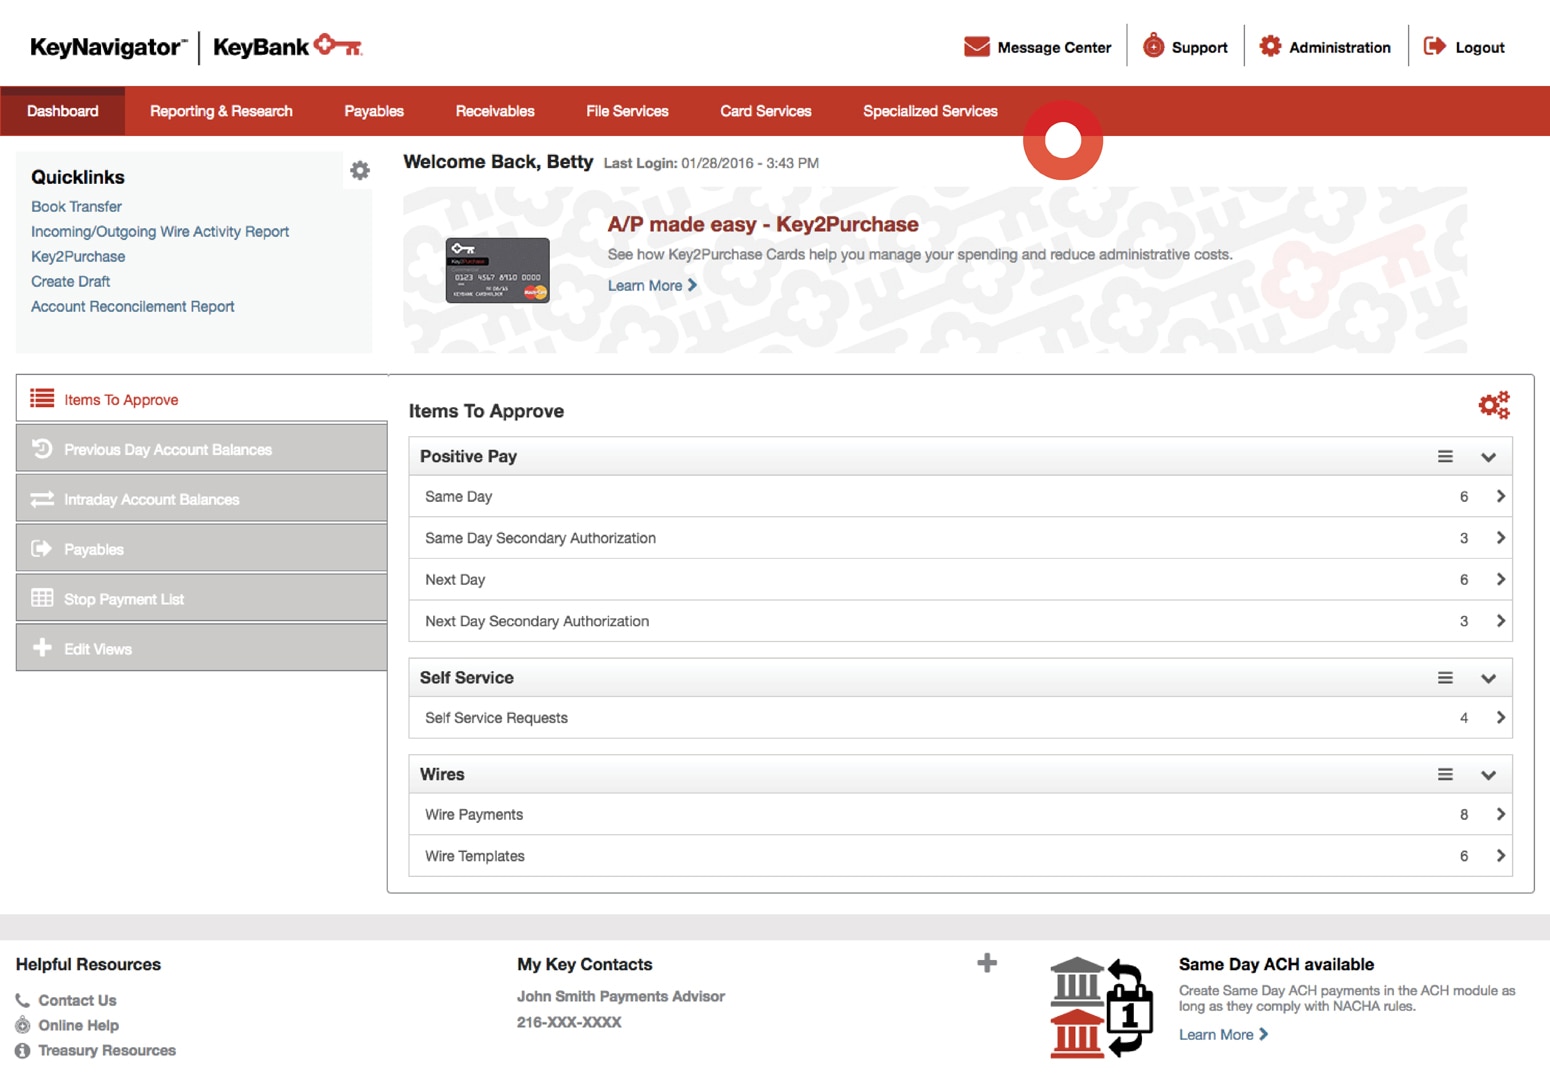The width and height of the screenshot is (1550, 1087).
Task: Open Items To Approve settings gears
Action: (x=1494, y=405)
